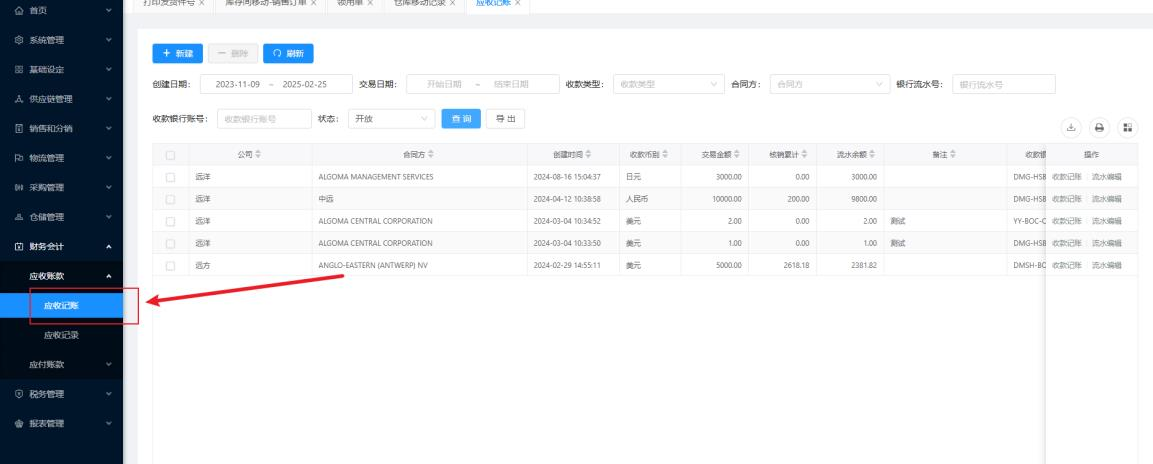The width and height of the screenshot is (1153, 464).
Task: Open the 收款类型 dropdown
Action: pyautogui.click(x=668, y=84)
